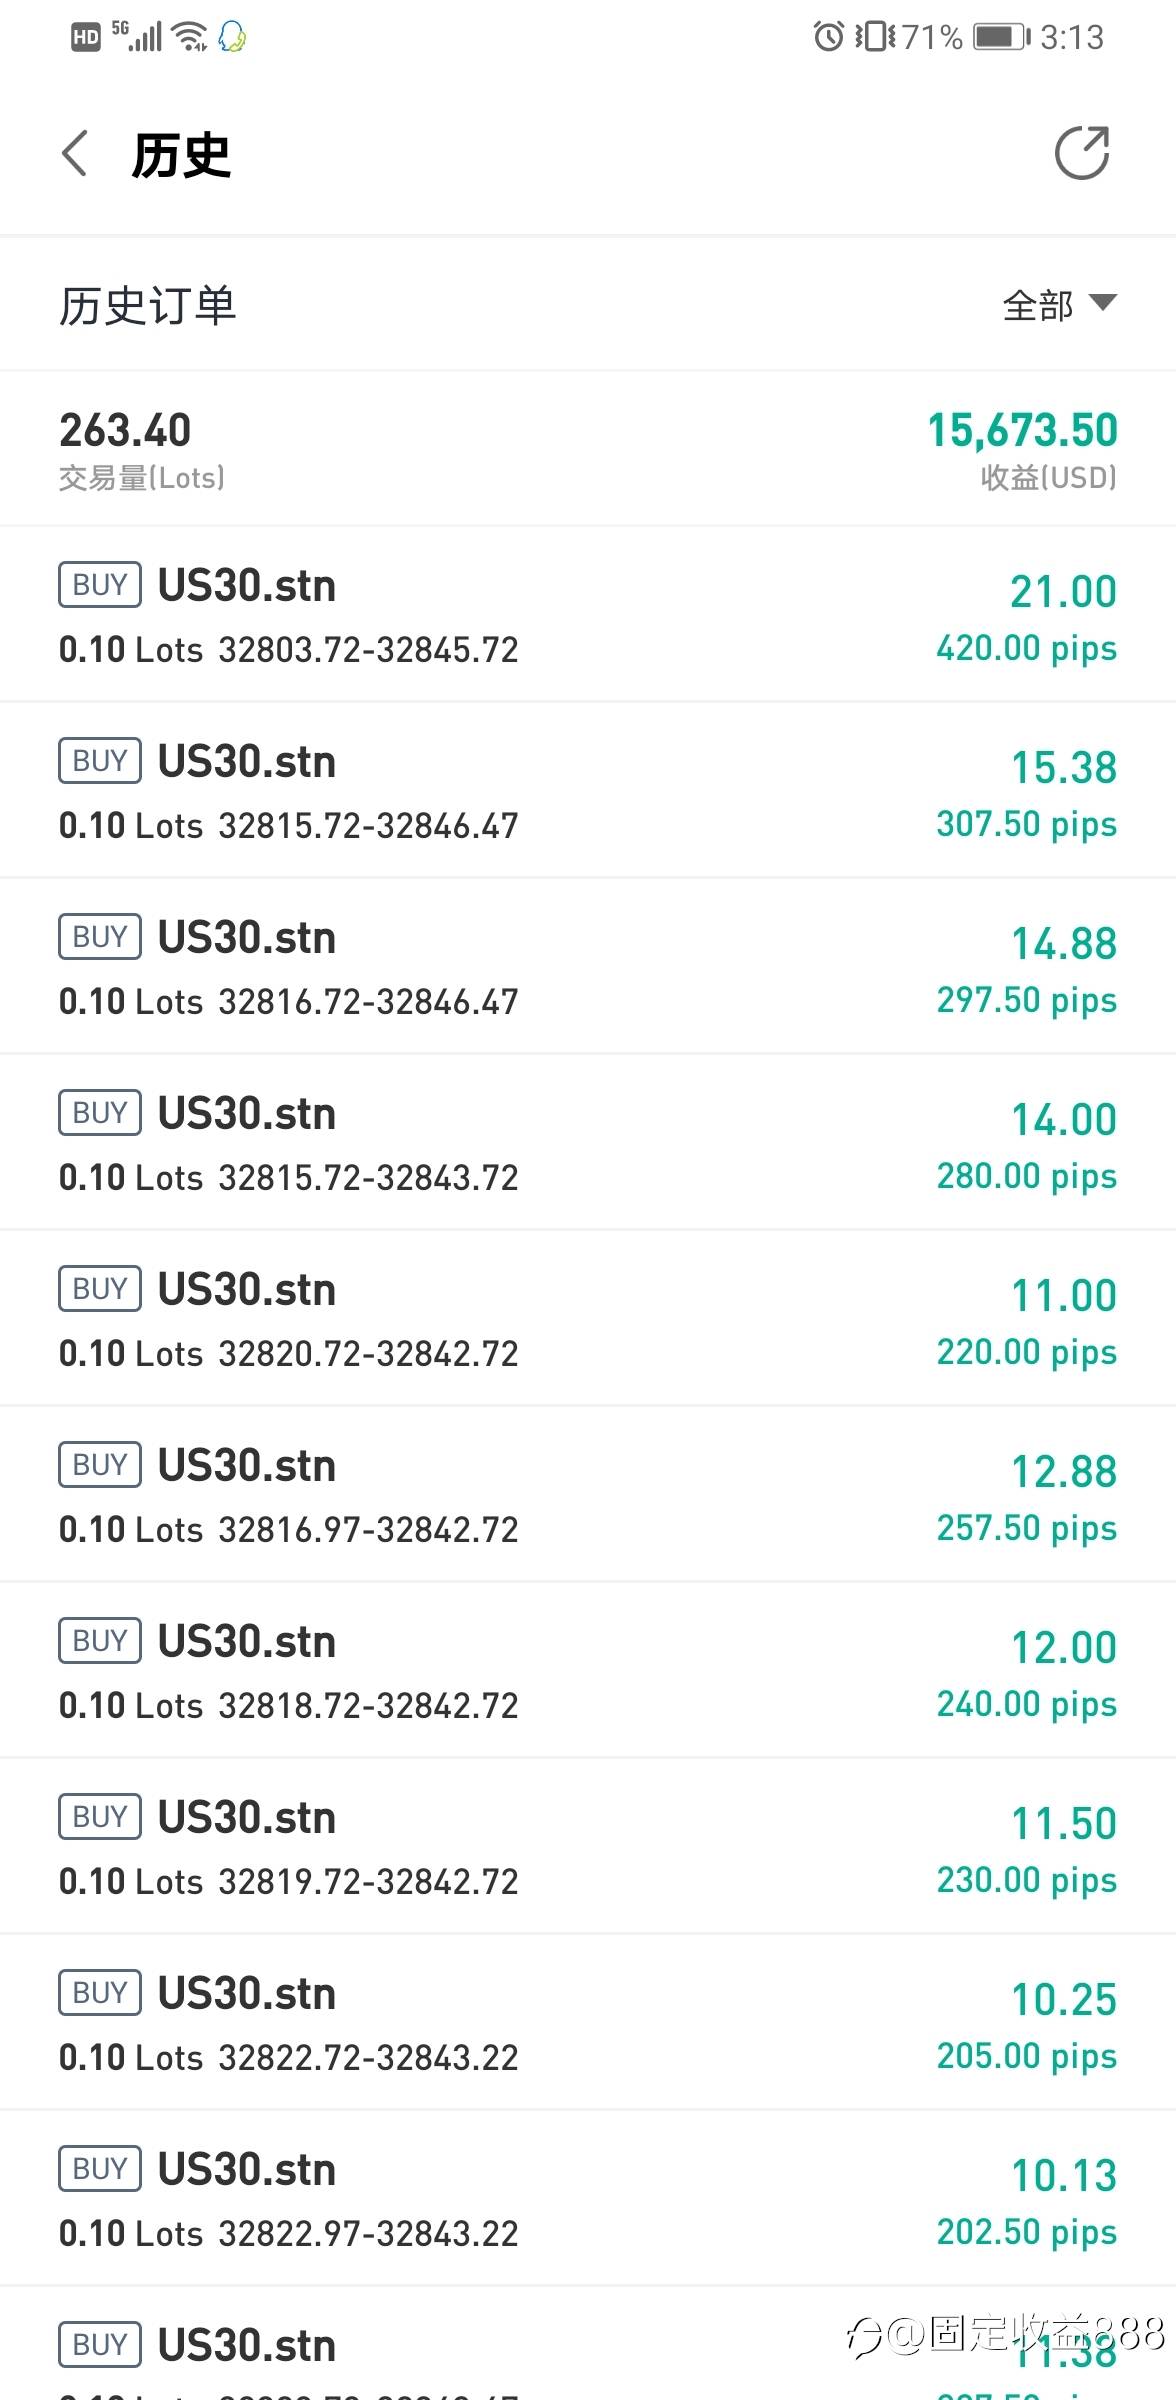Open the order showing 230.00 pips
Image resolution: width=1176 pixels, height=2400 pixels.
(588, 1847)
